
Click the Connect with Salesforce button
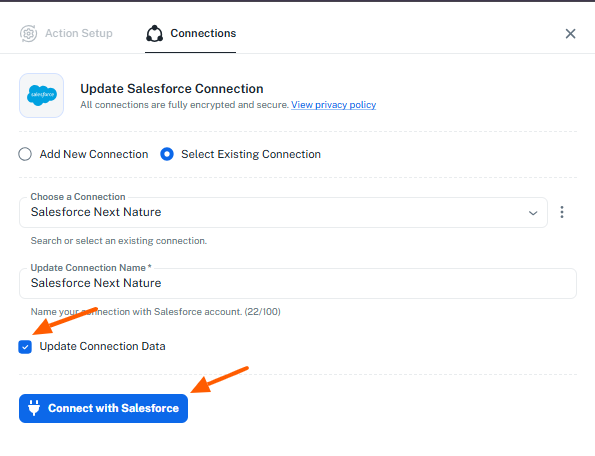click(x=103, y=408)
